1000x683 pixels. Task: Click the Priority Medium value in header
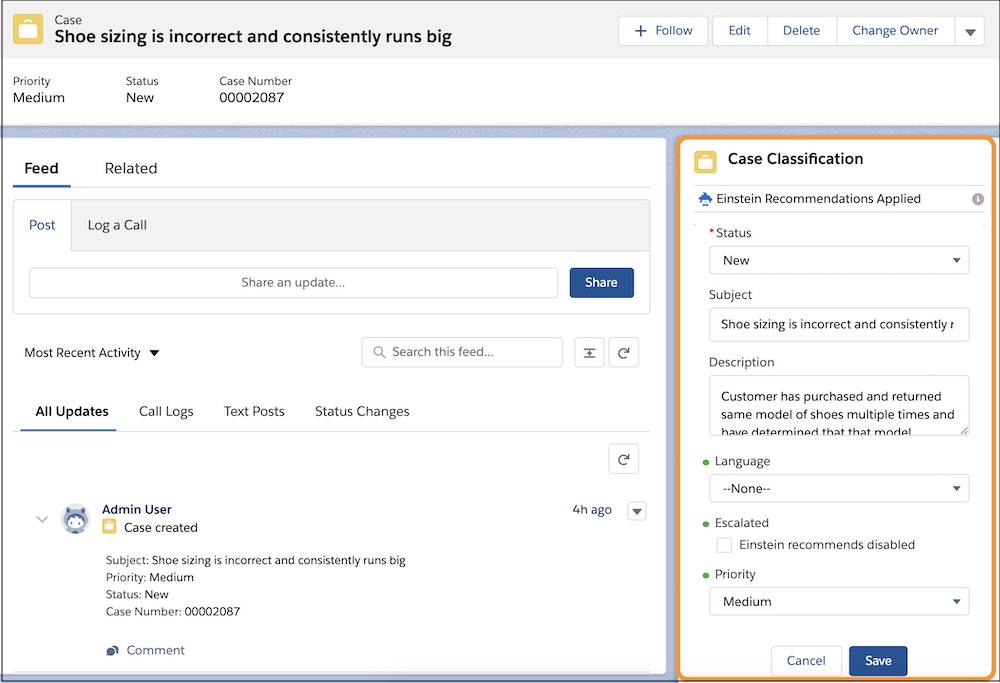tap(39, 98)
